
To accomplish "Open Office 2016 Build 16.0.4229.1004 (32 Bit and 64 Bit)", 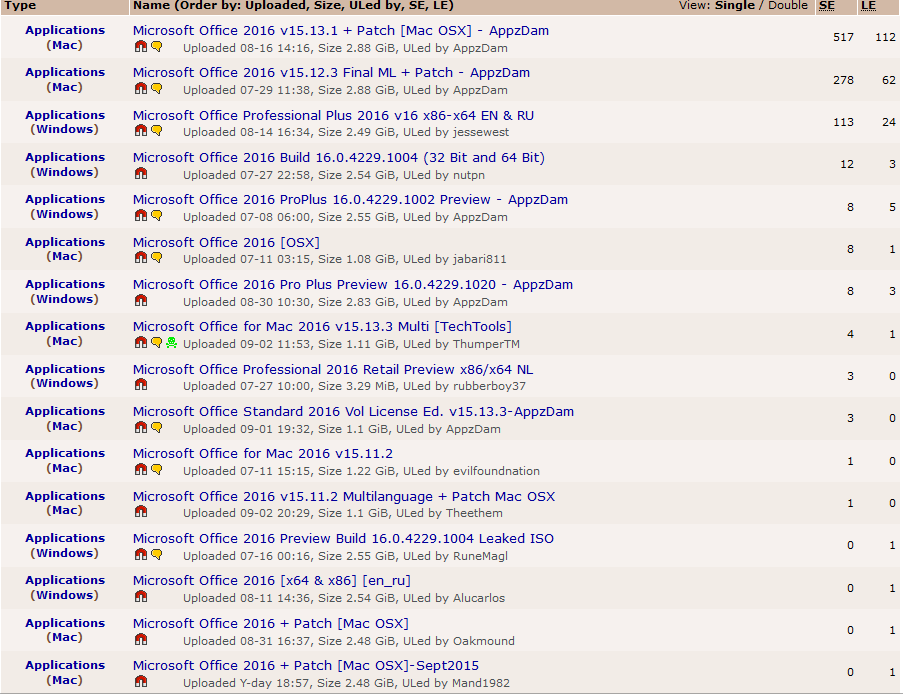I will click(x=339, y=157).
